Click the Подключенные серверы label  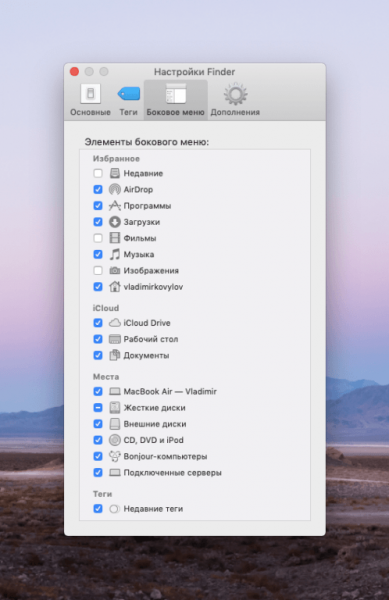tap(173, 473)
